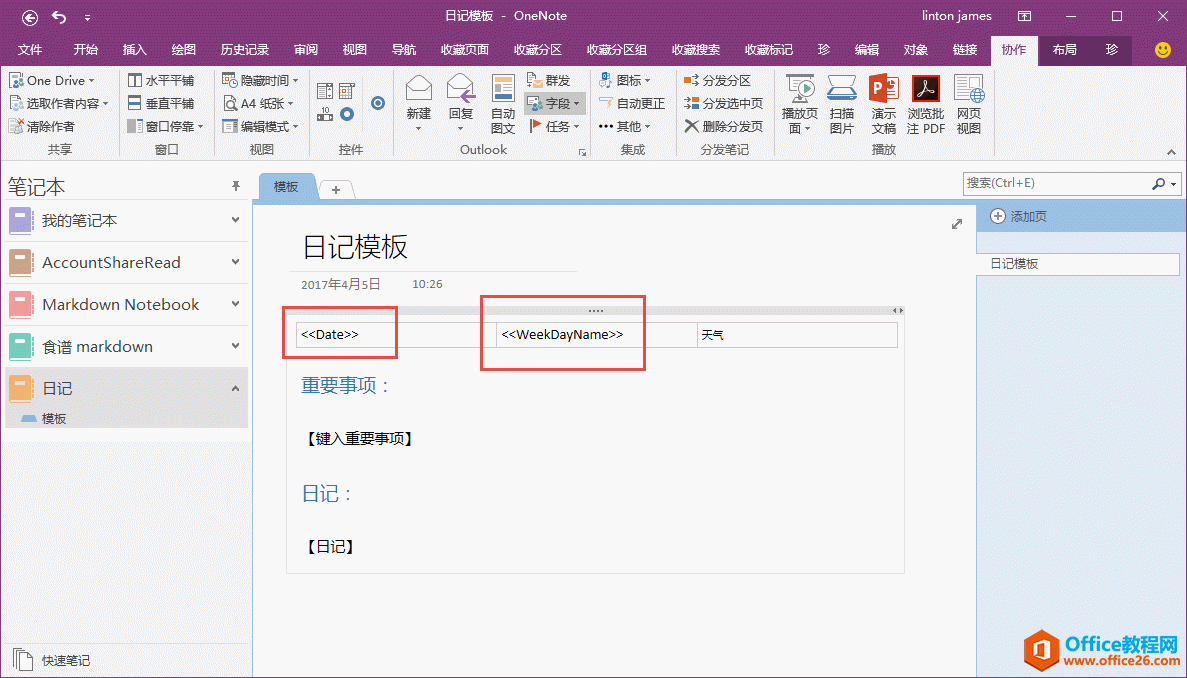Screen dimensions: 1187x678
Task: Open the 收藏页面 ribbon tab
Action: 465,50
